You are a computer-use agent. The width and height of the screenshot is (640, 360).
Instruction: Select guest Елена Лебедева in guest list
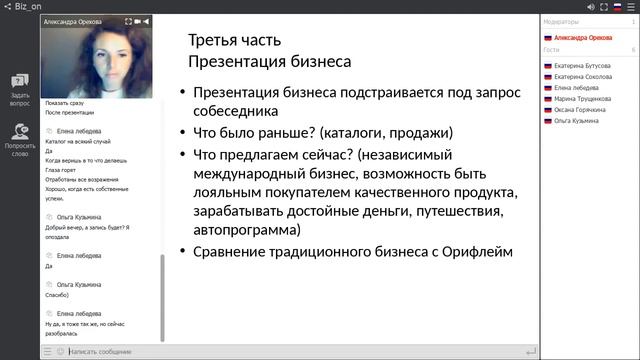click(576, 88)
